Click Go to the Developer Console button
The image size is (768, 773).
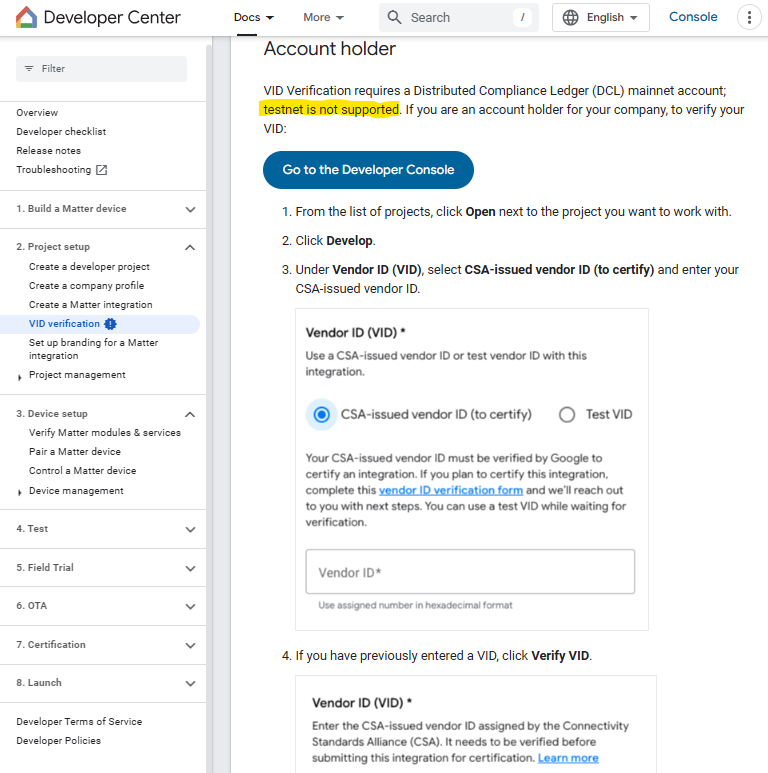click(x=368, y=170)
